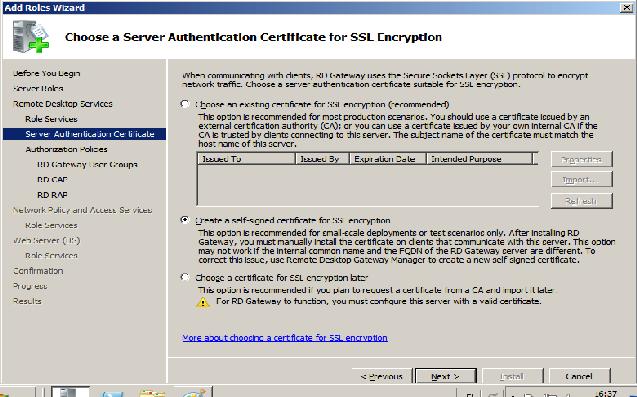Click the 'Choose a Server Authentication Certificate' heading
637x397 pixels.
click(x=253, y=37)
